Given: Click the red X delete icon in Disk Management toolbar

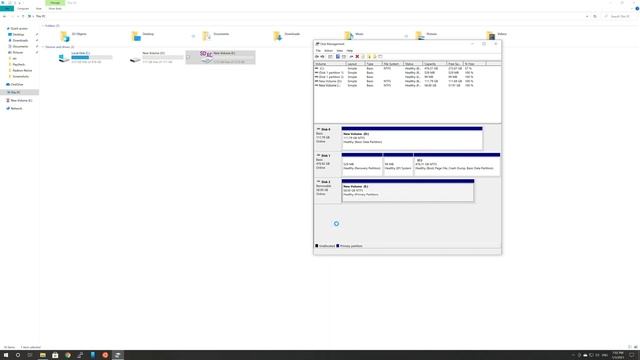Looking at the screenshot, I should (x=357, y=57).
